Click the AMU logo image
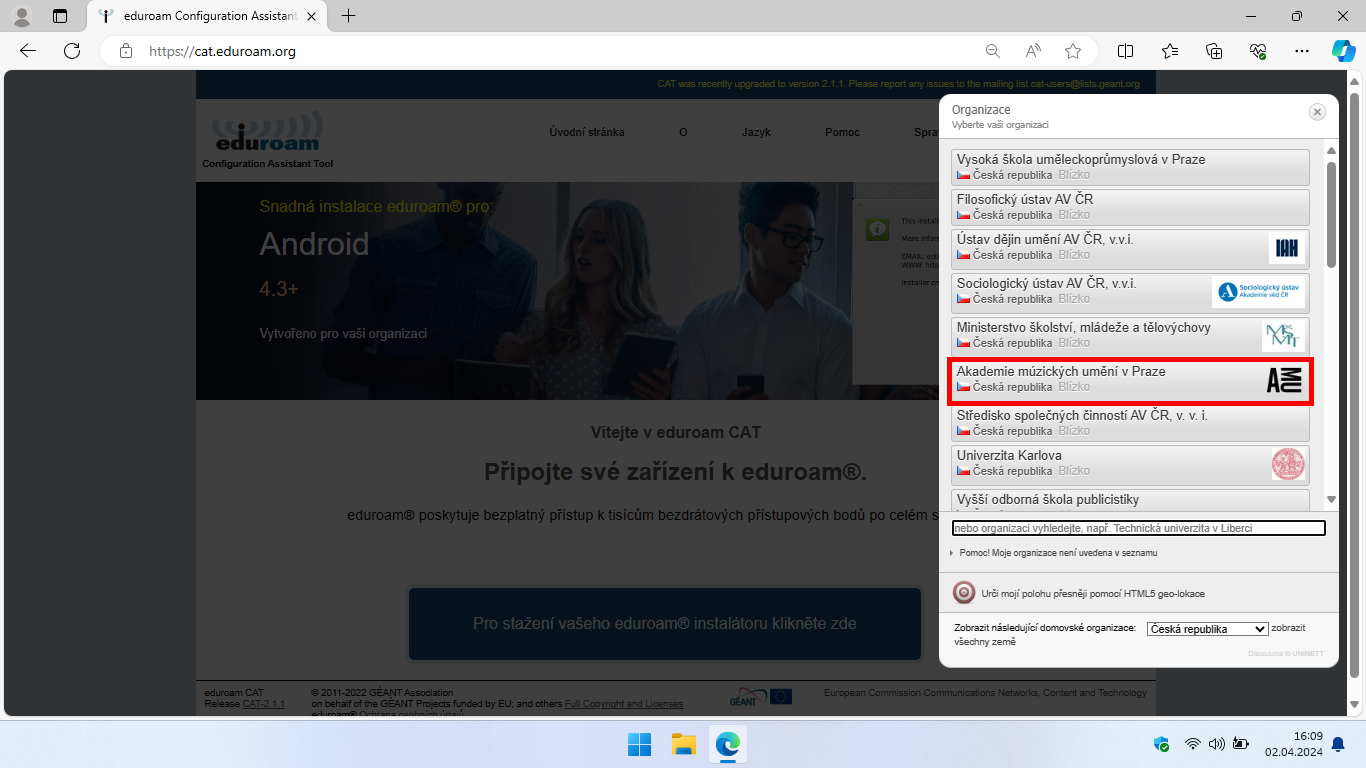Viewport: 1366px width, 768px height. pyautogui.click(x=1284, y=380)
